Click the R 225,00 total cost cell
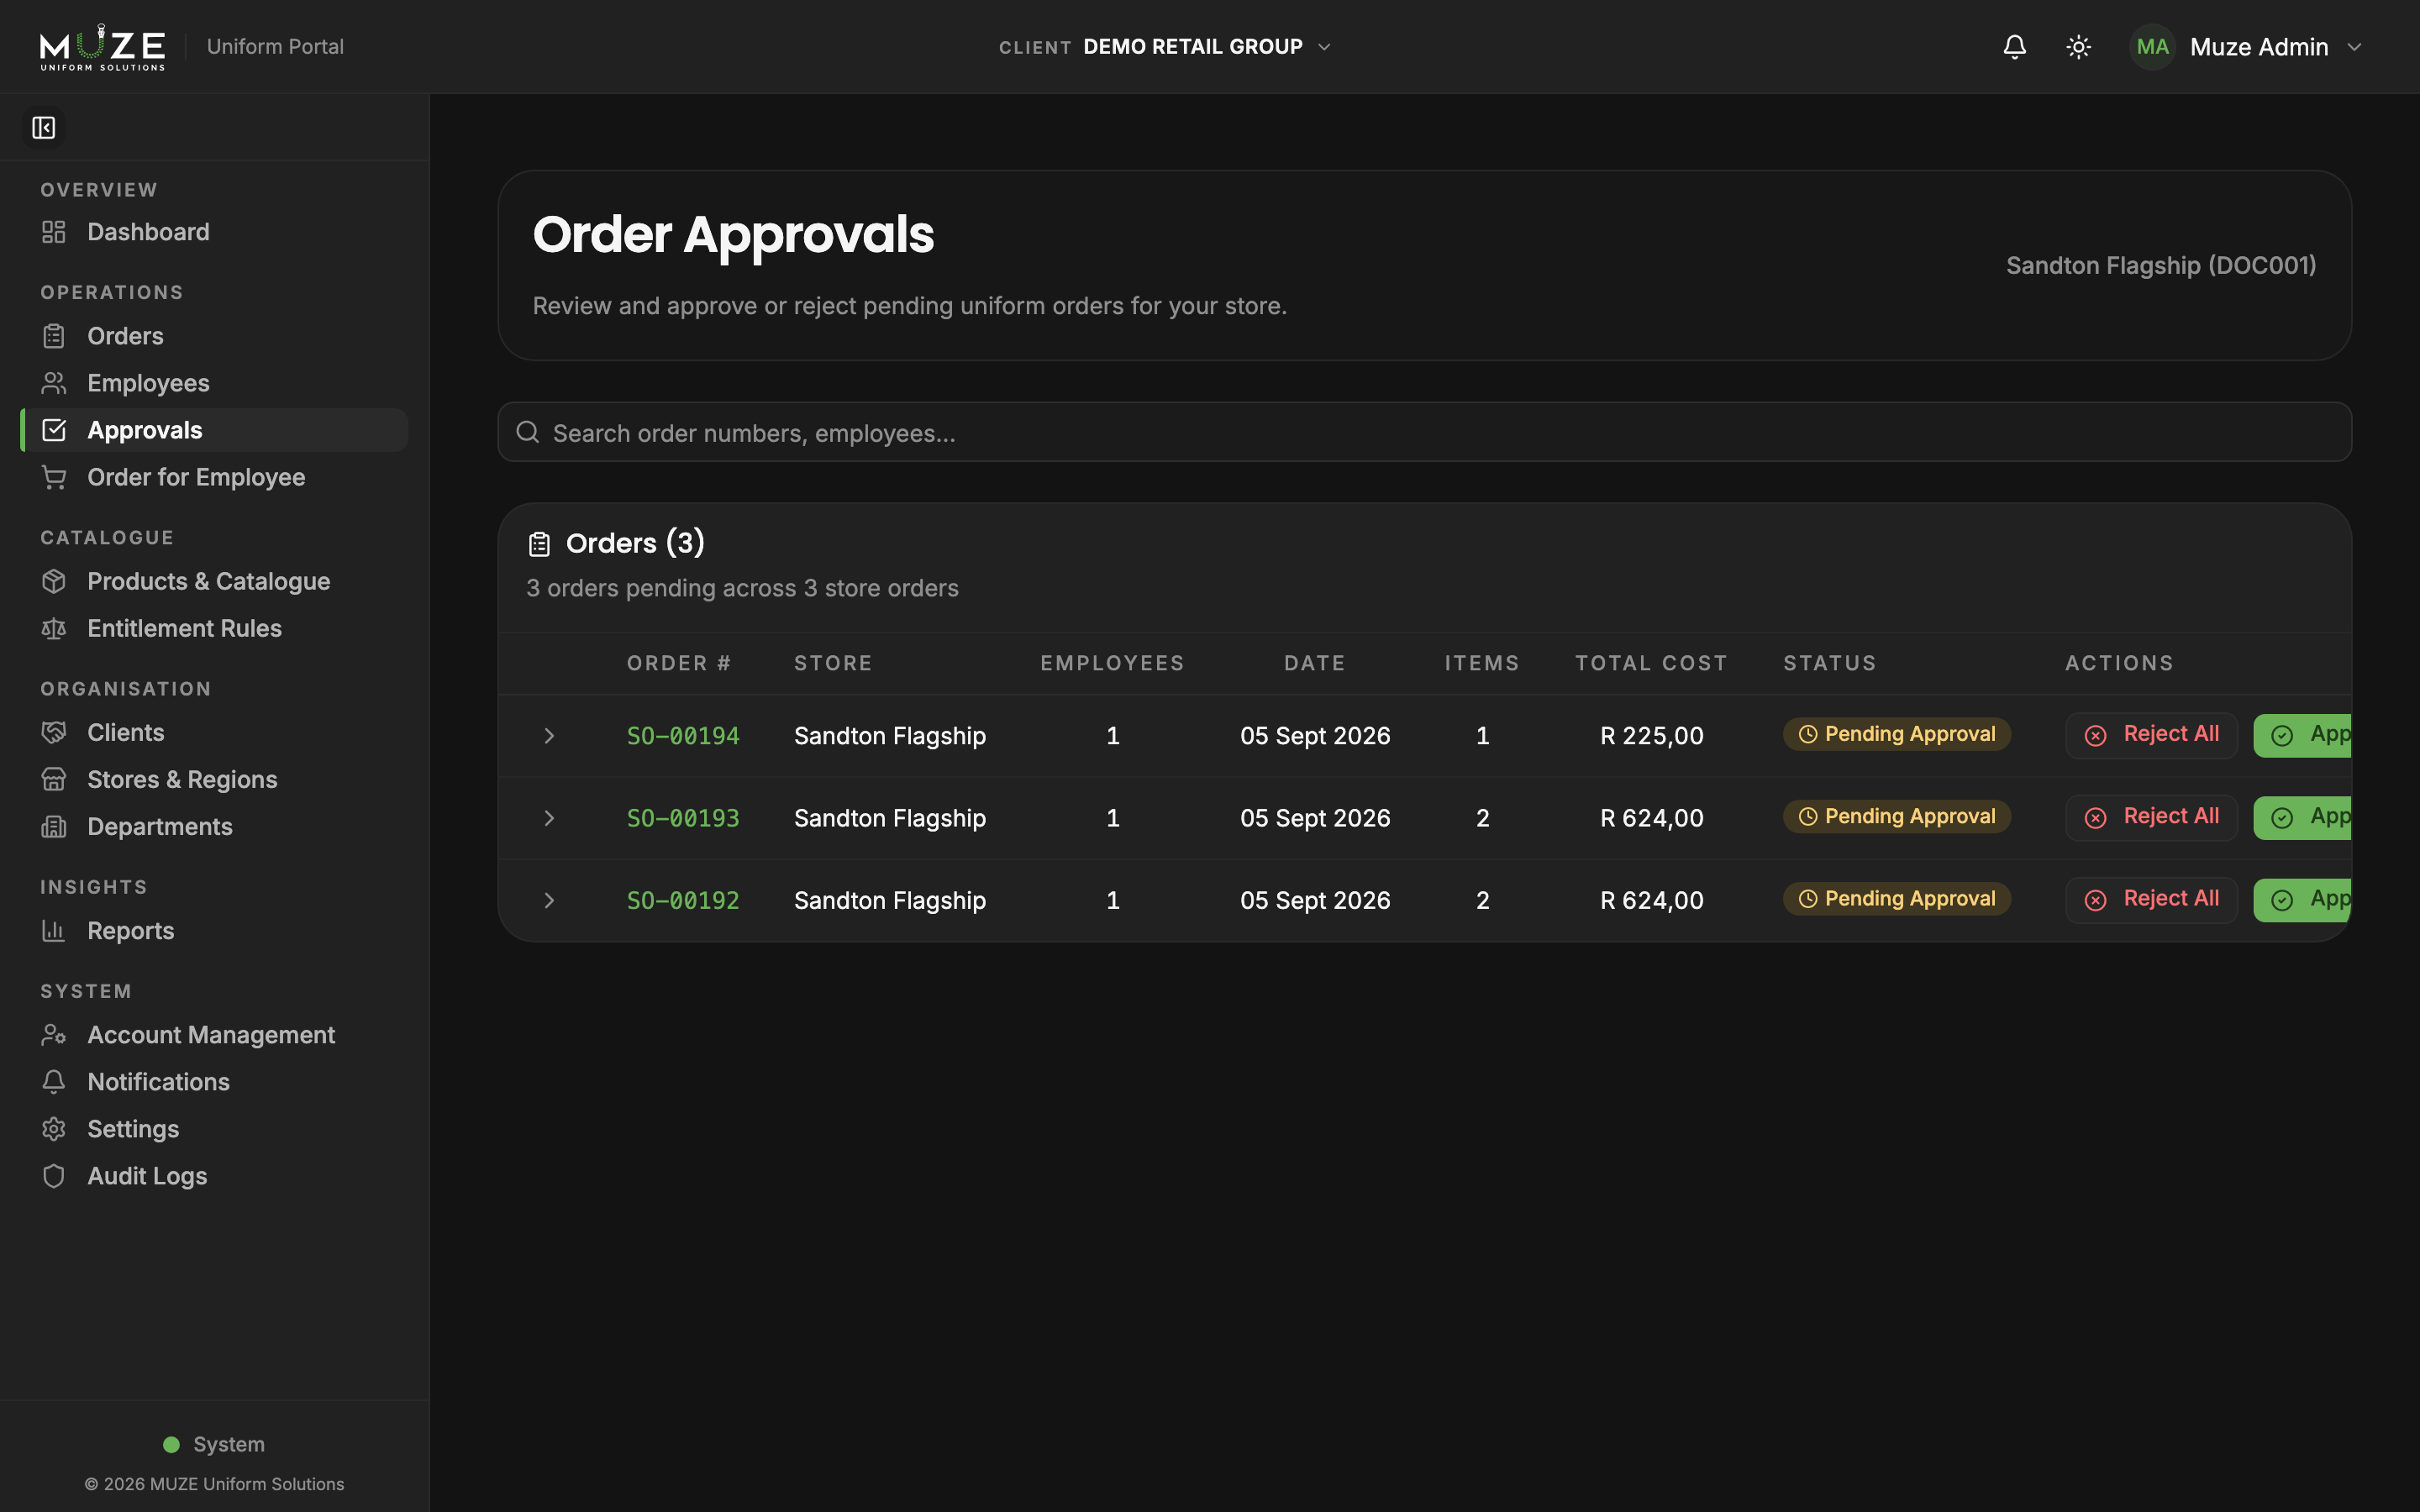Viewport: 2420px width, 1512px height. [1651, 736]
